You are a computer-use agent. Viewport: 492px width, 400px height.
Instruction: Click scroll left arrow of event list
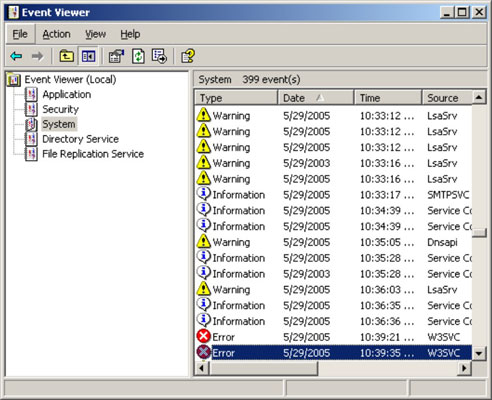(202, 368)
